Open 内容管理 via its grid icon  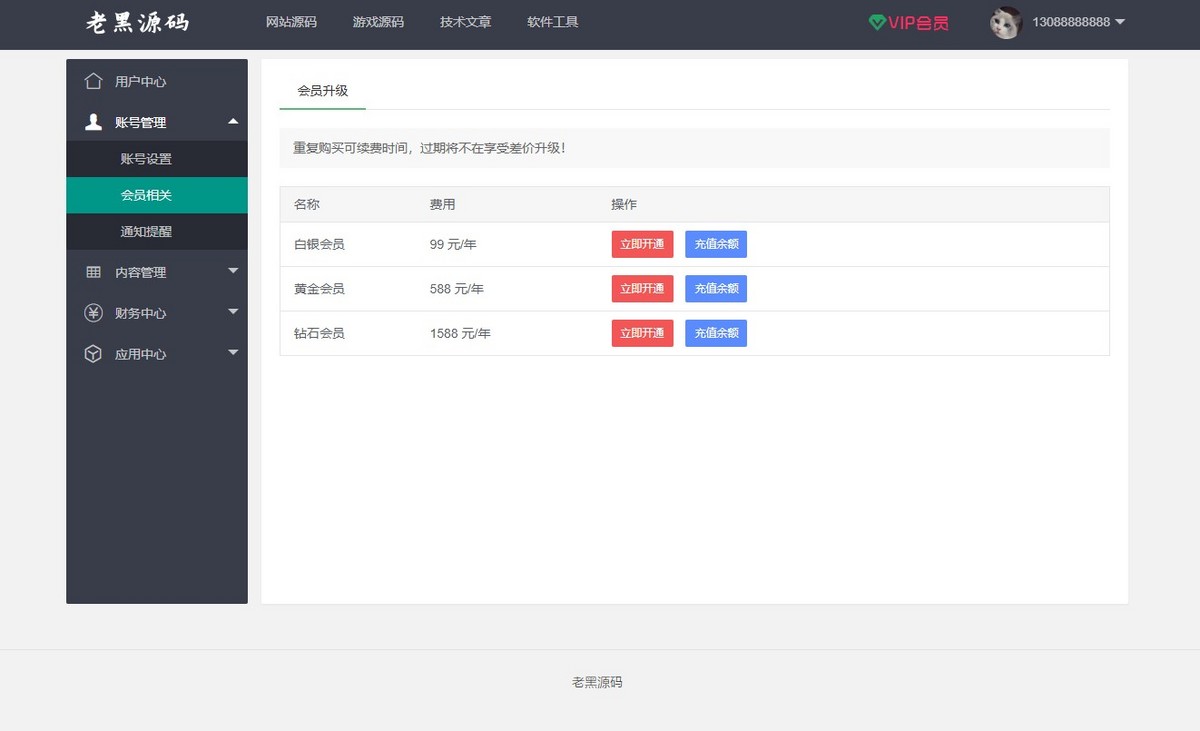coord(92,271)
